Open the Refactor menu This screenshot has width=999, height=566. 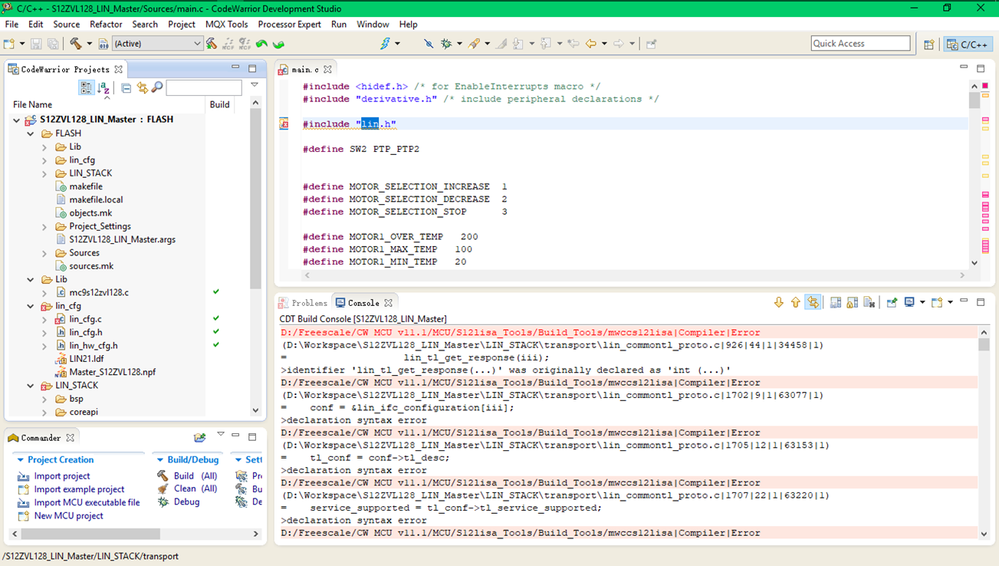(106, 24)
